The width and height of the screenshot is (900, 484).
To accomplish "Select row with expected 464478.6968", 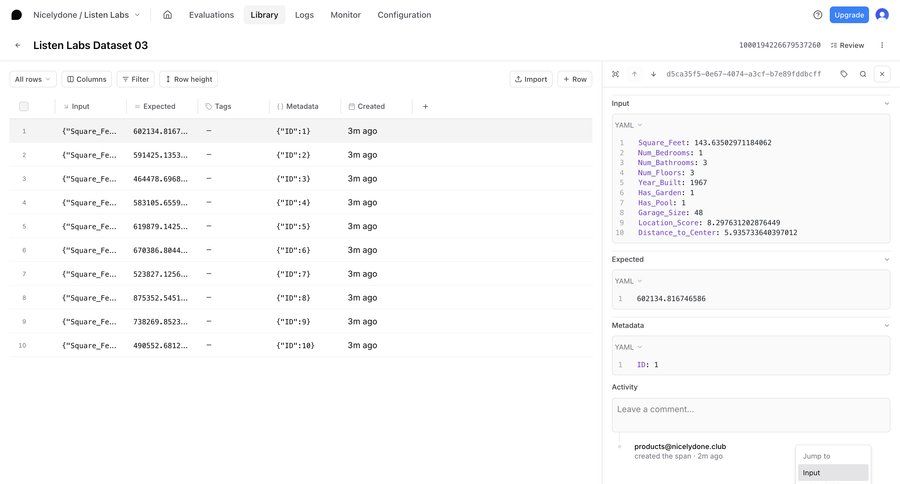I will 301,179.
